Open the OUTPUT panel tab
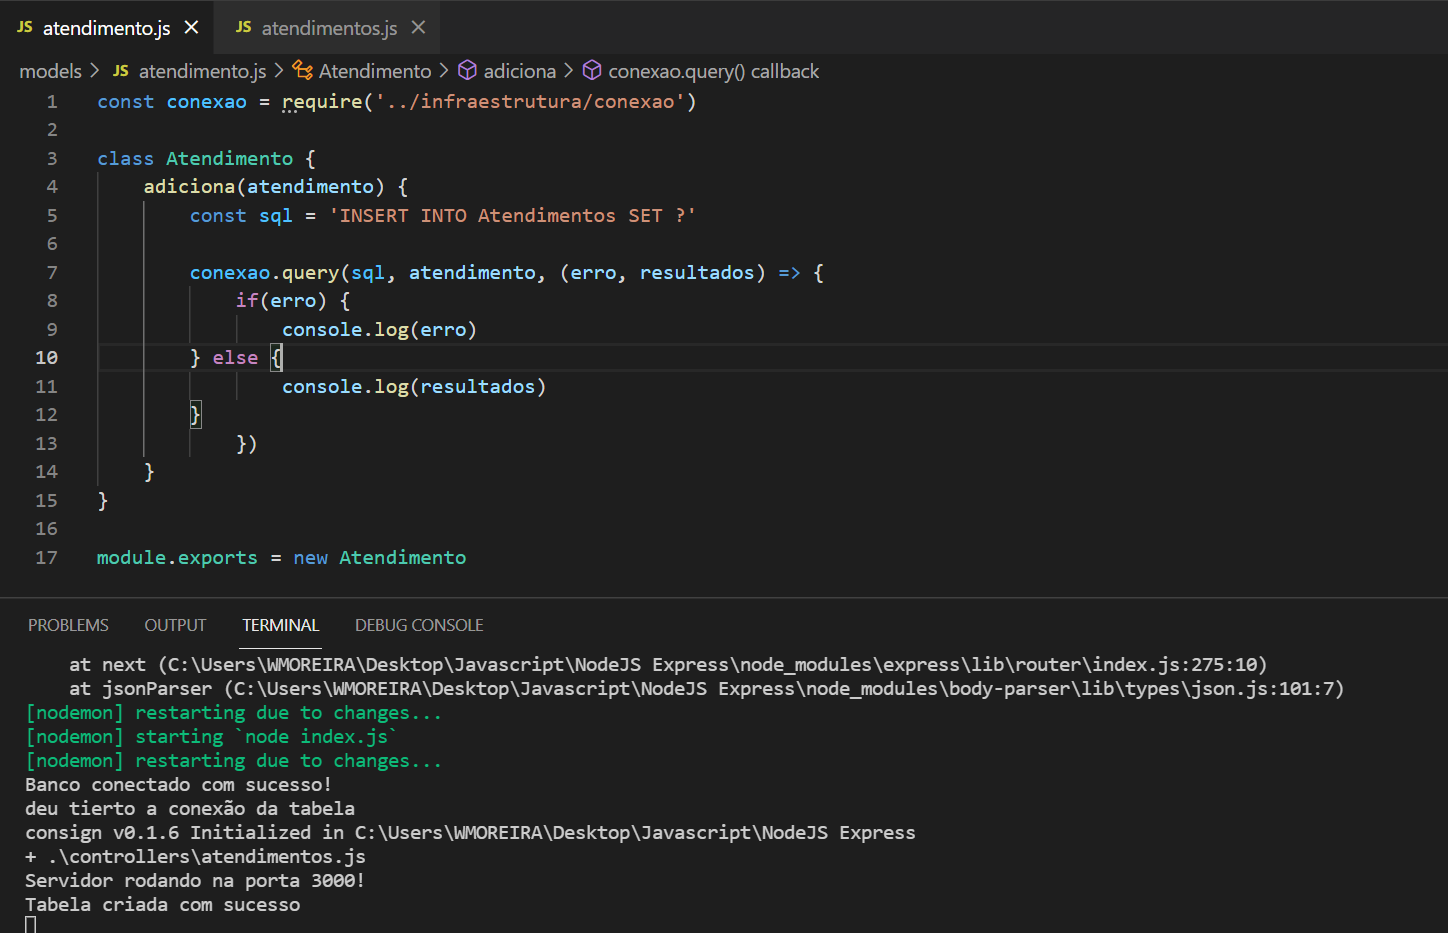Screen dimensions: 1448x933 point(175,625)
